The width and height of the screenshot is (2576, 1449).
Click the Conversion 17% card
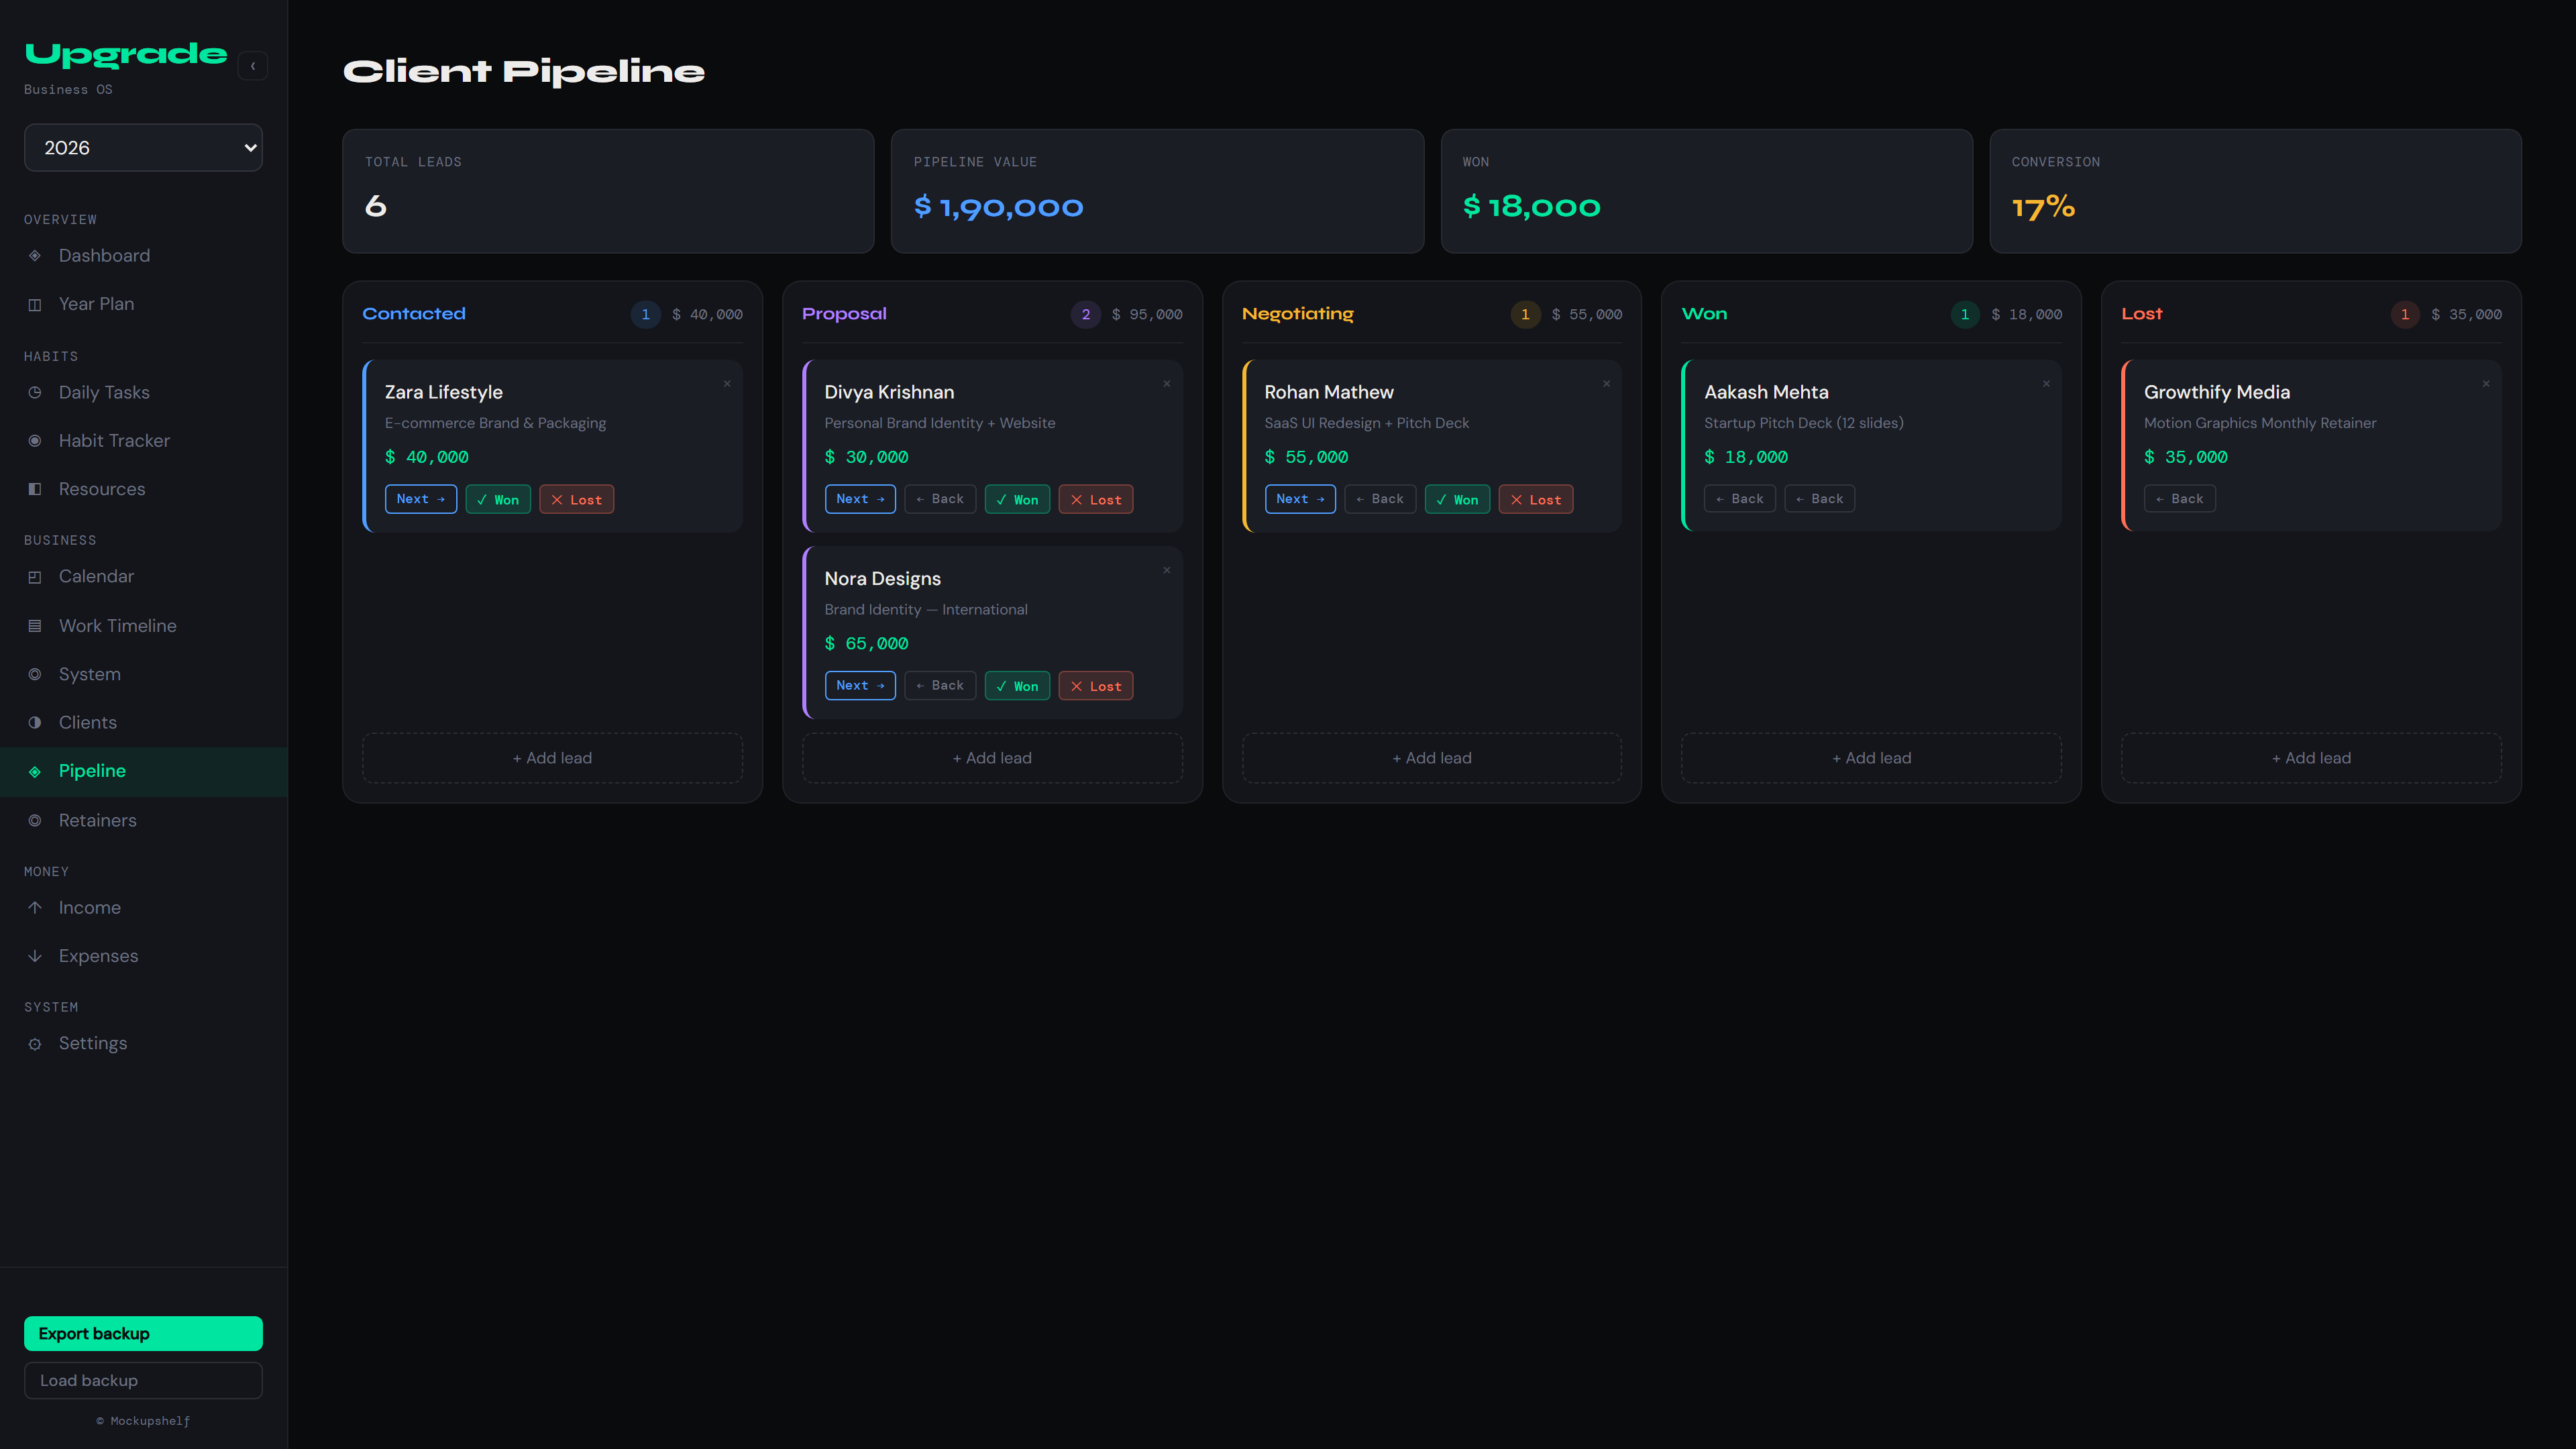point(2255,191)
